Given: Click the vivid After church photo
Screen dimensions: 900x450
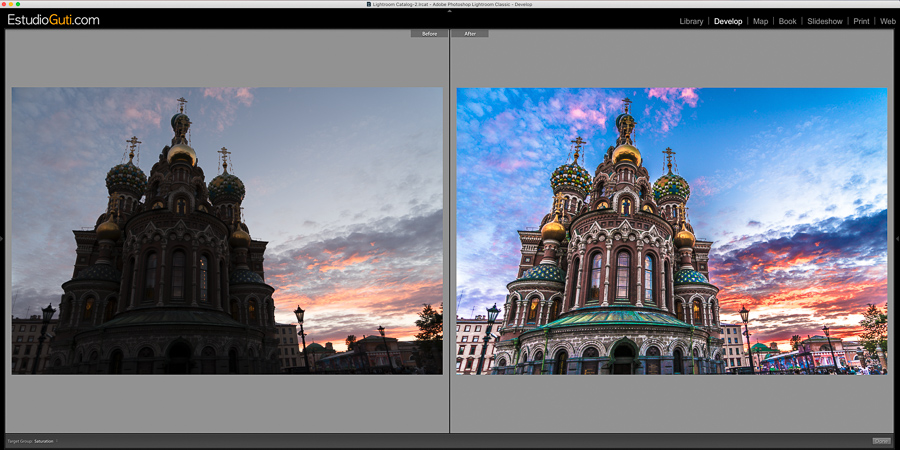Looking at the screenshot, I should coord(672,231).
